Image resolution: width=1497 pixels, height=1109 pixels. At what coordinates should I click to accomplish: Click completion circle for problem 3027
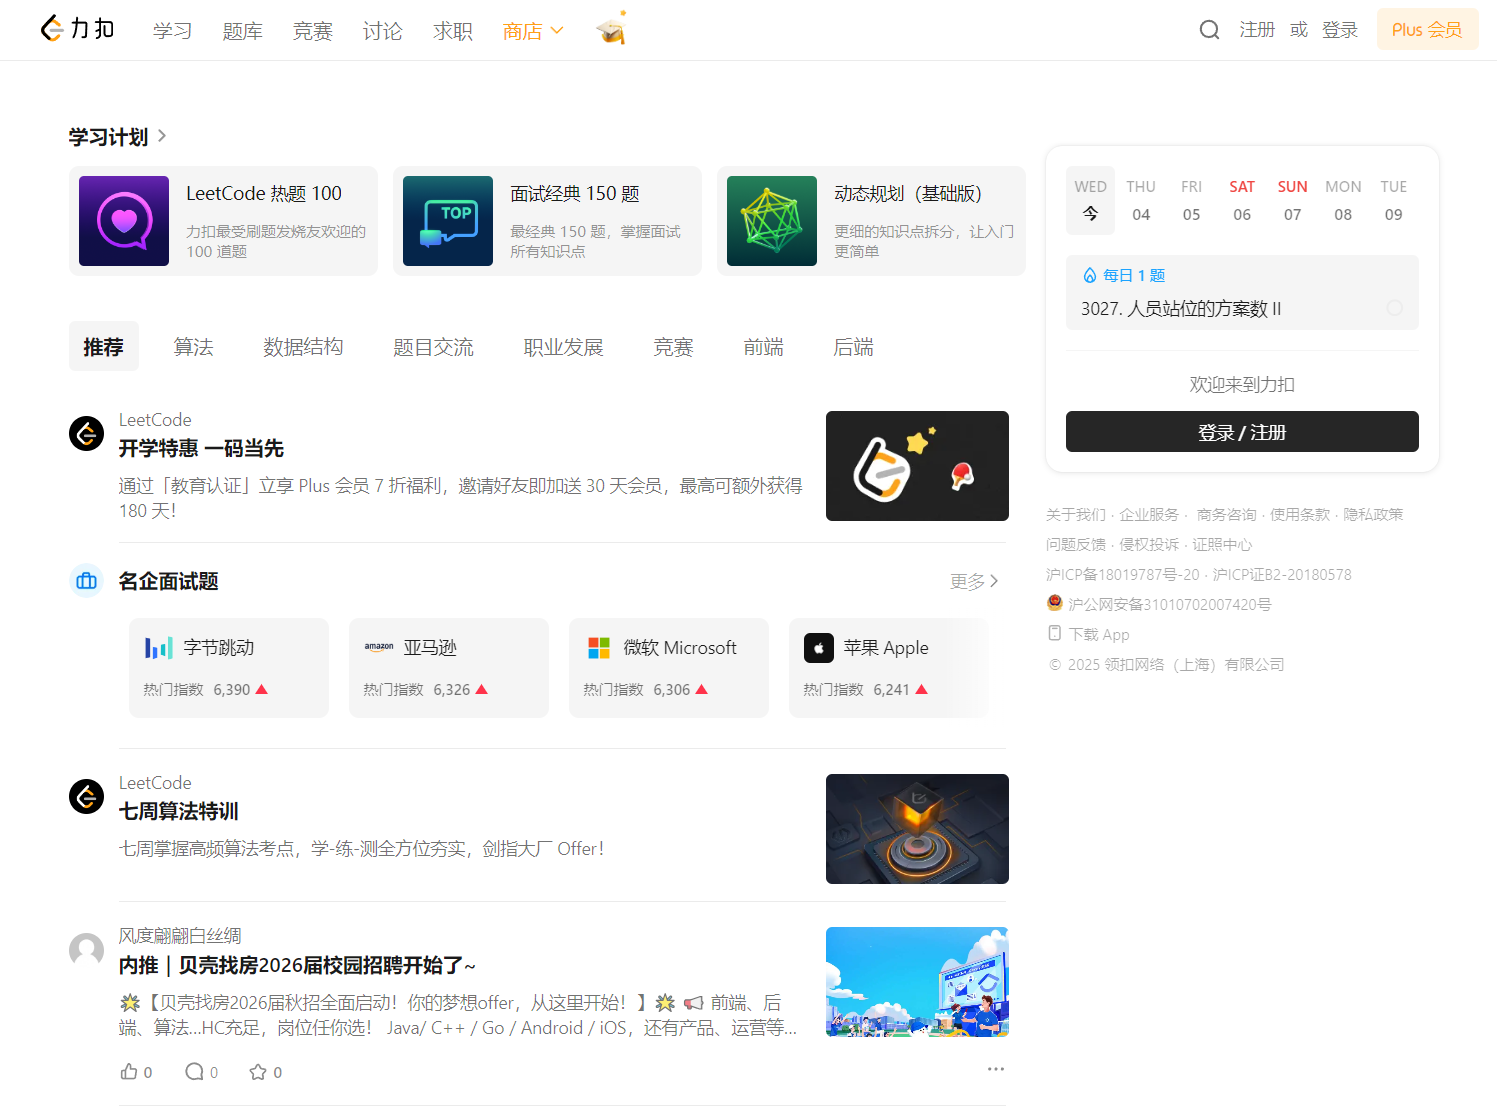click(1395, 308)
